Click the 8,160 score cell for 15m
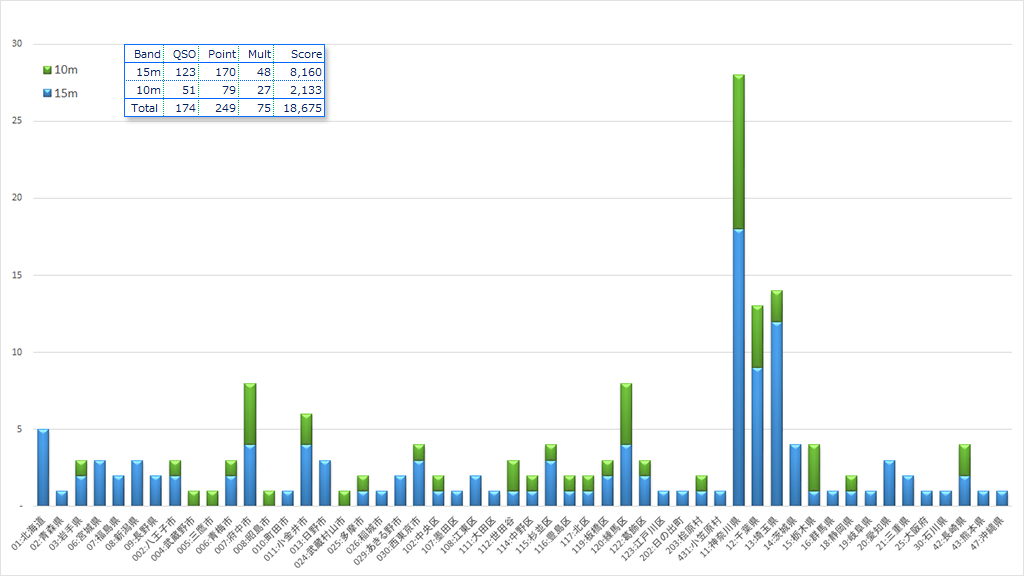Screen dimensions: 1024x576 (x=306, y=72)
